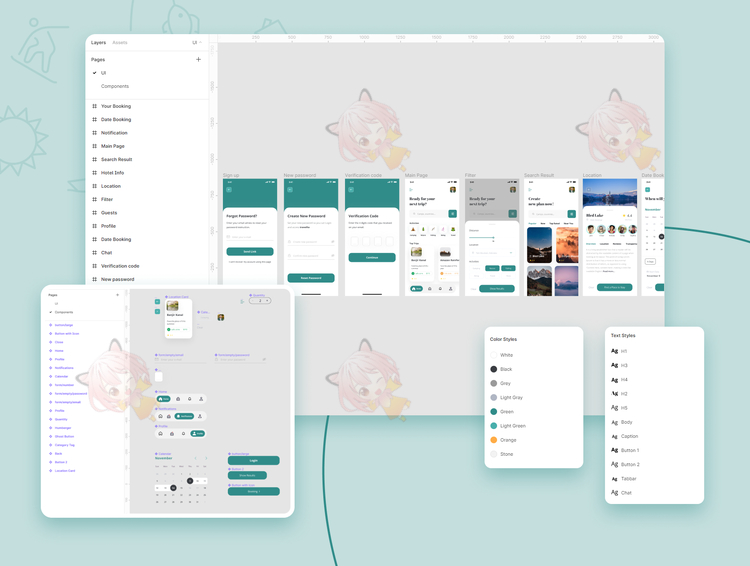Click Show Results button in Filter frame
The width and height of the screenshot is (750, 566).
[x=497, y=289]
